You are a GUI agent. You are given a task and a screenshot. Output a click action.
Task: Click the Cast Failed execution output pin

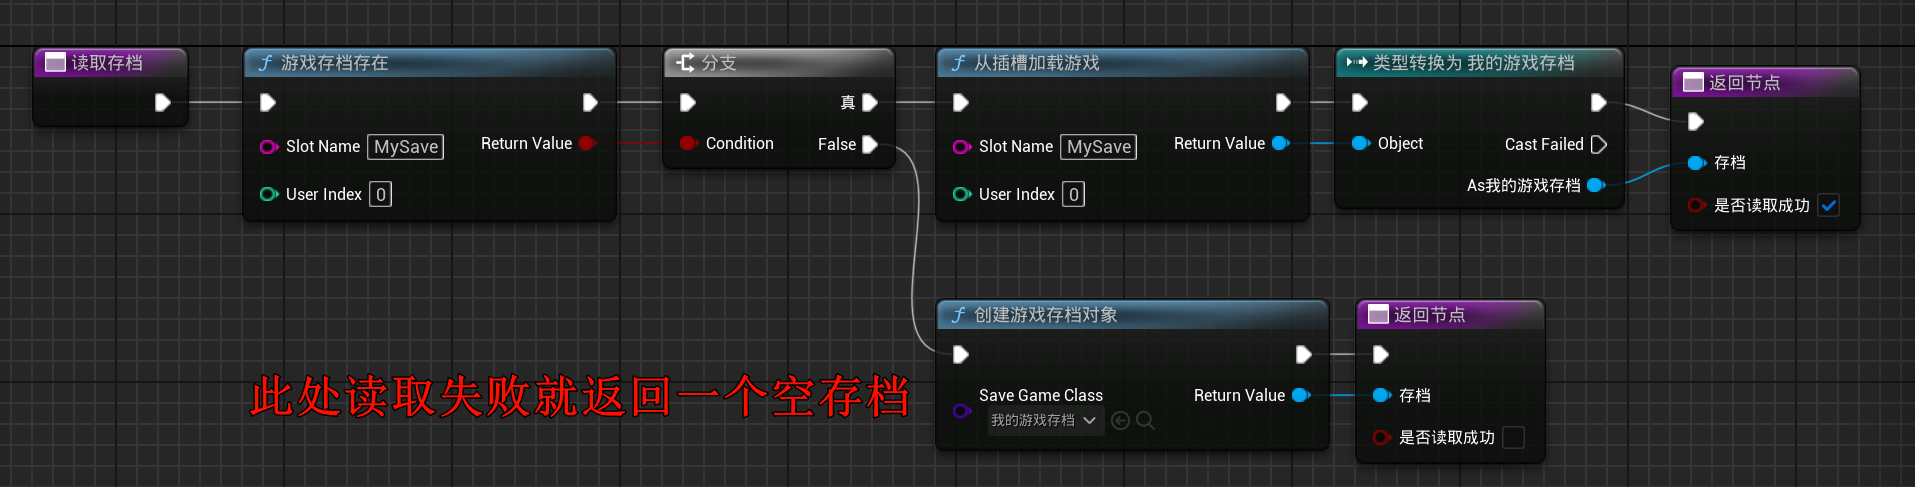tap(1598, 144)
